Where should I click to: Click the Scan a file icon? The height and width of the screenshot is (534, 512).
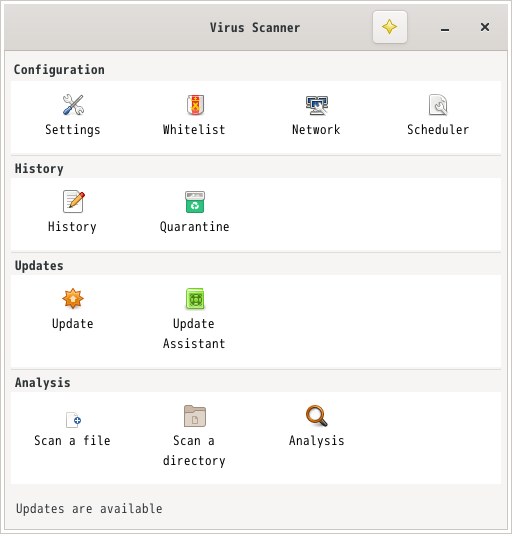73,420
